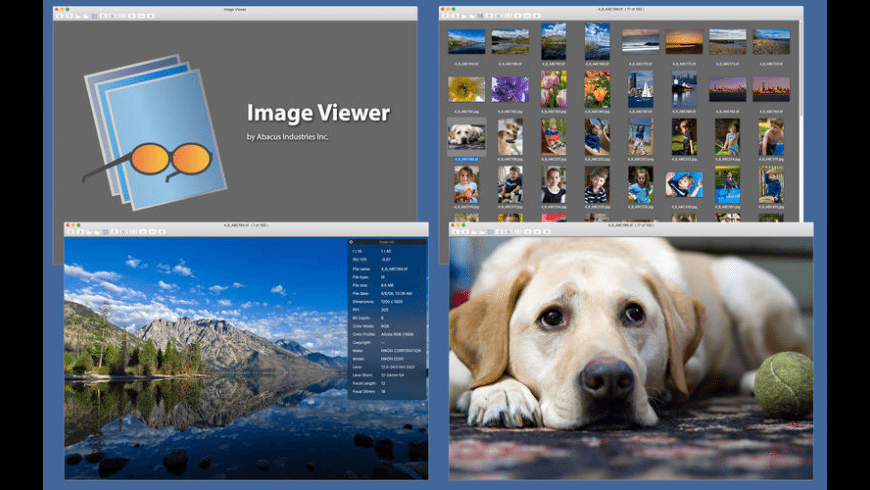The image size is (870, 490).
Task: Click the thumbnail browser window title bar
Action: (621, 9)
